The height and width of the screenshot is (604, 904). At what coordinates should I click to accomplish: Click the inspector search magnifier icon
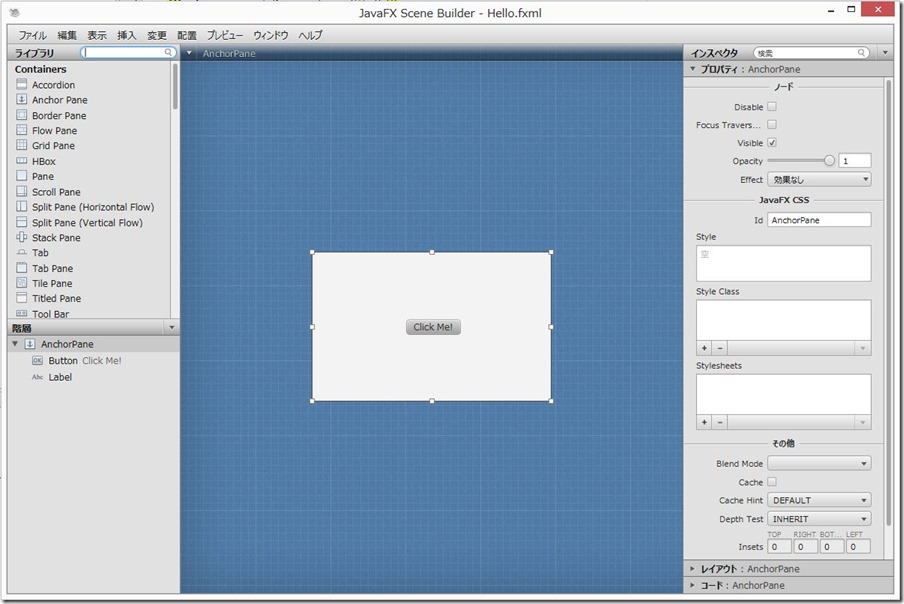pos(861,52)
